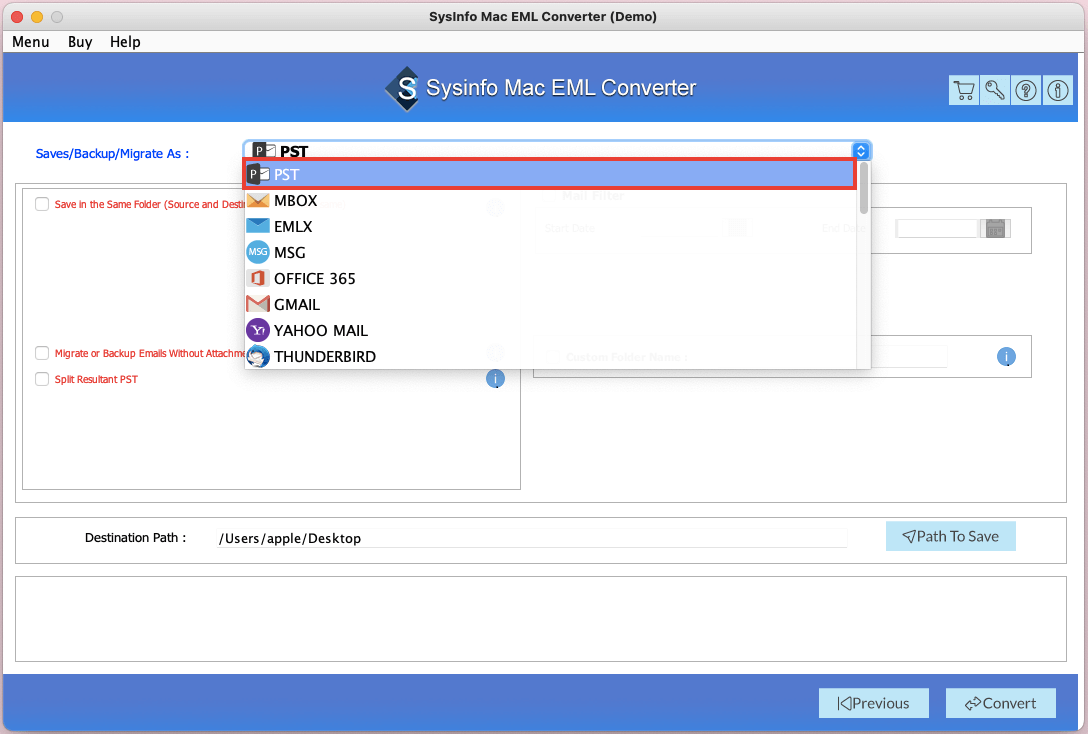
Task: Click the PST icon in dropdown list
Action: [259, 174]
